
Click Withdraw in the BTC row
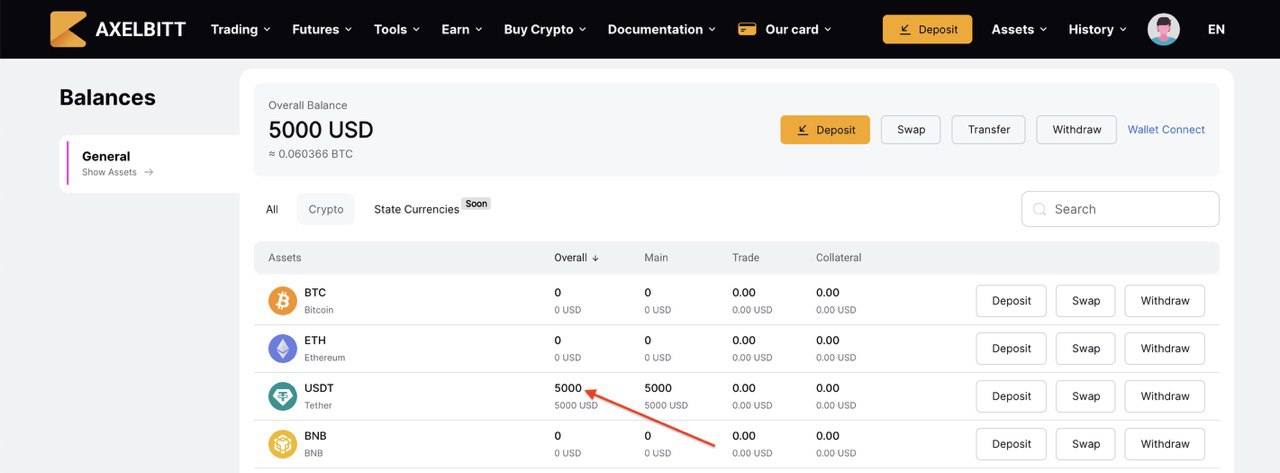(1165, 301)
